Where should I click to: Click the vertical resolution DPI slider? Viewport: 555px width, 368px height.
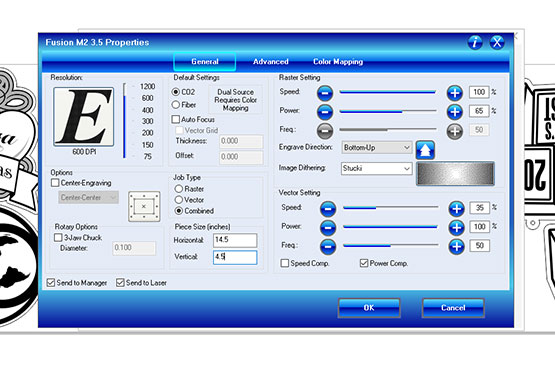[x=125, y=121]
